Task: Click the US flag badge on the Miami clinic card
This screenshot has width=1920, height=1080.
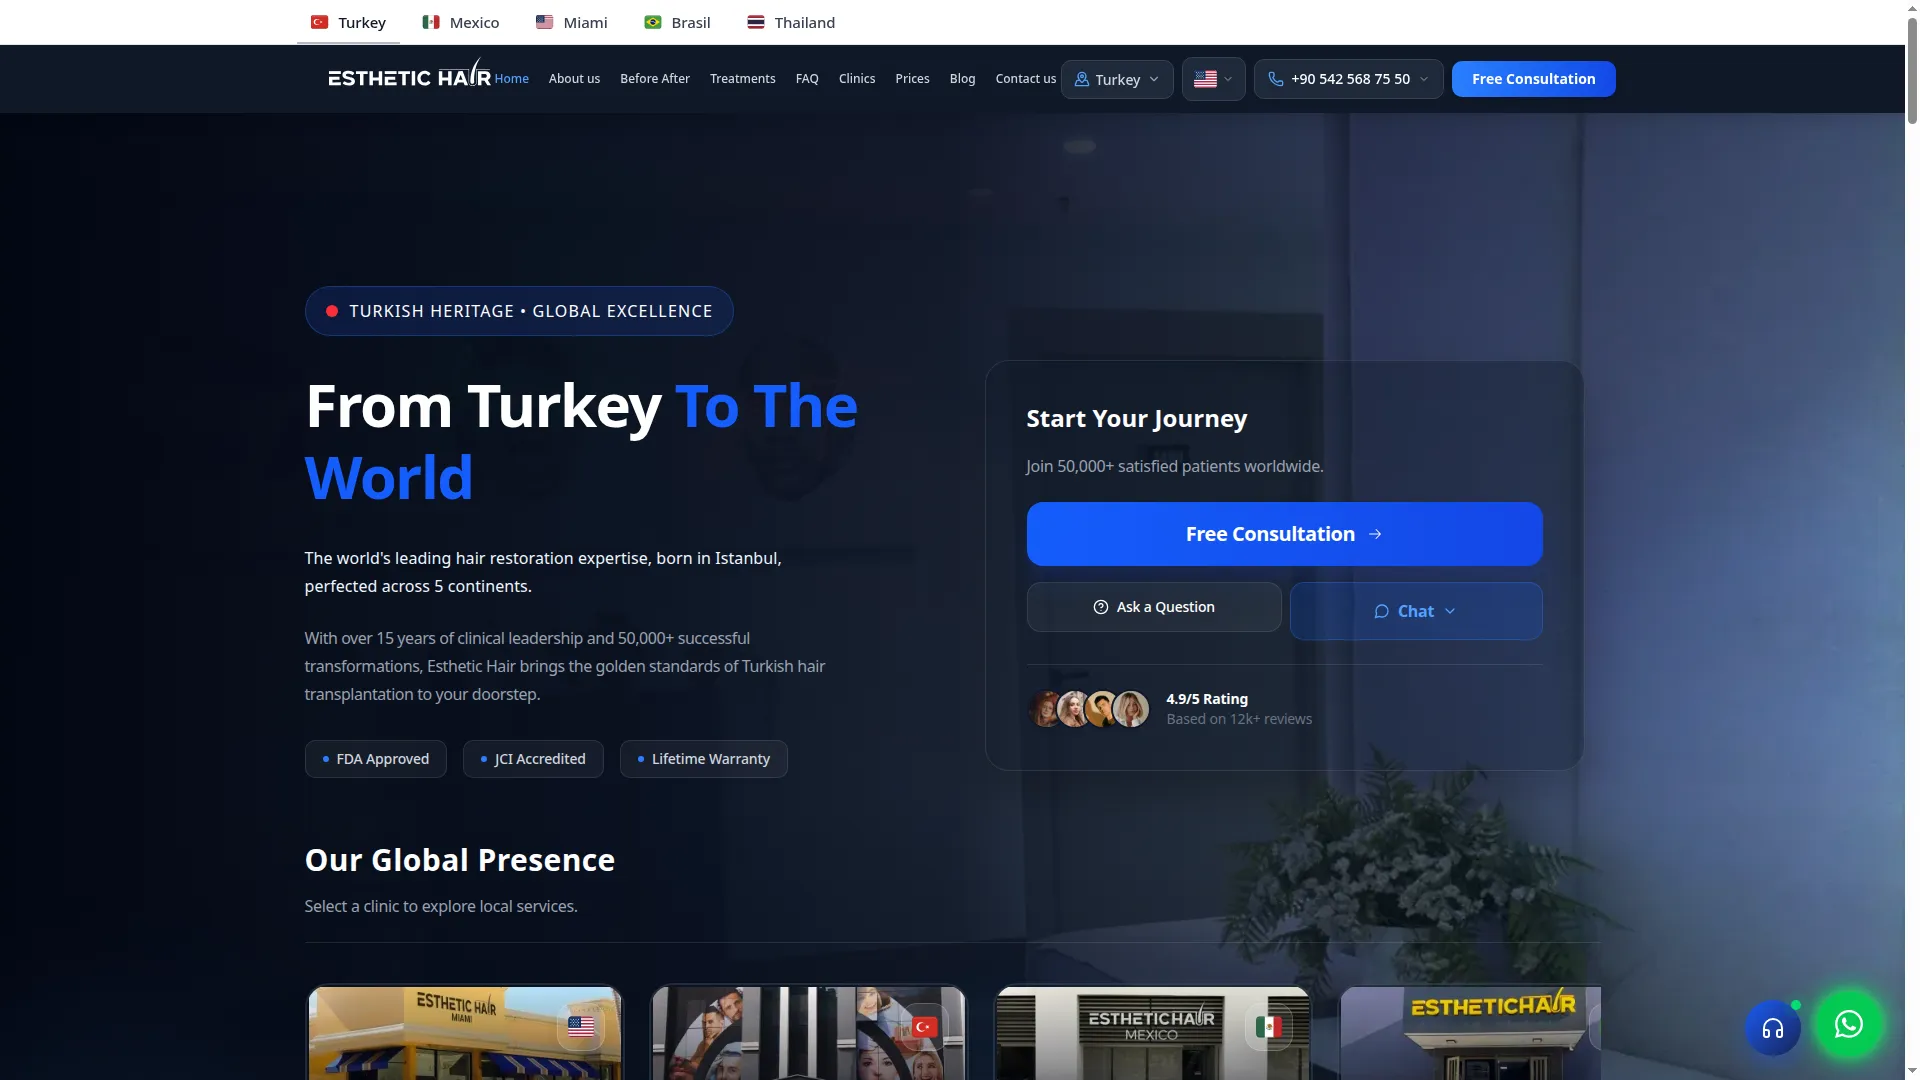Action: 581,1027
